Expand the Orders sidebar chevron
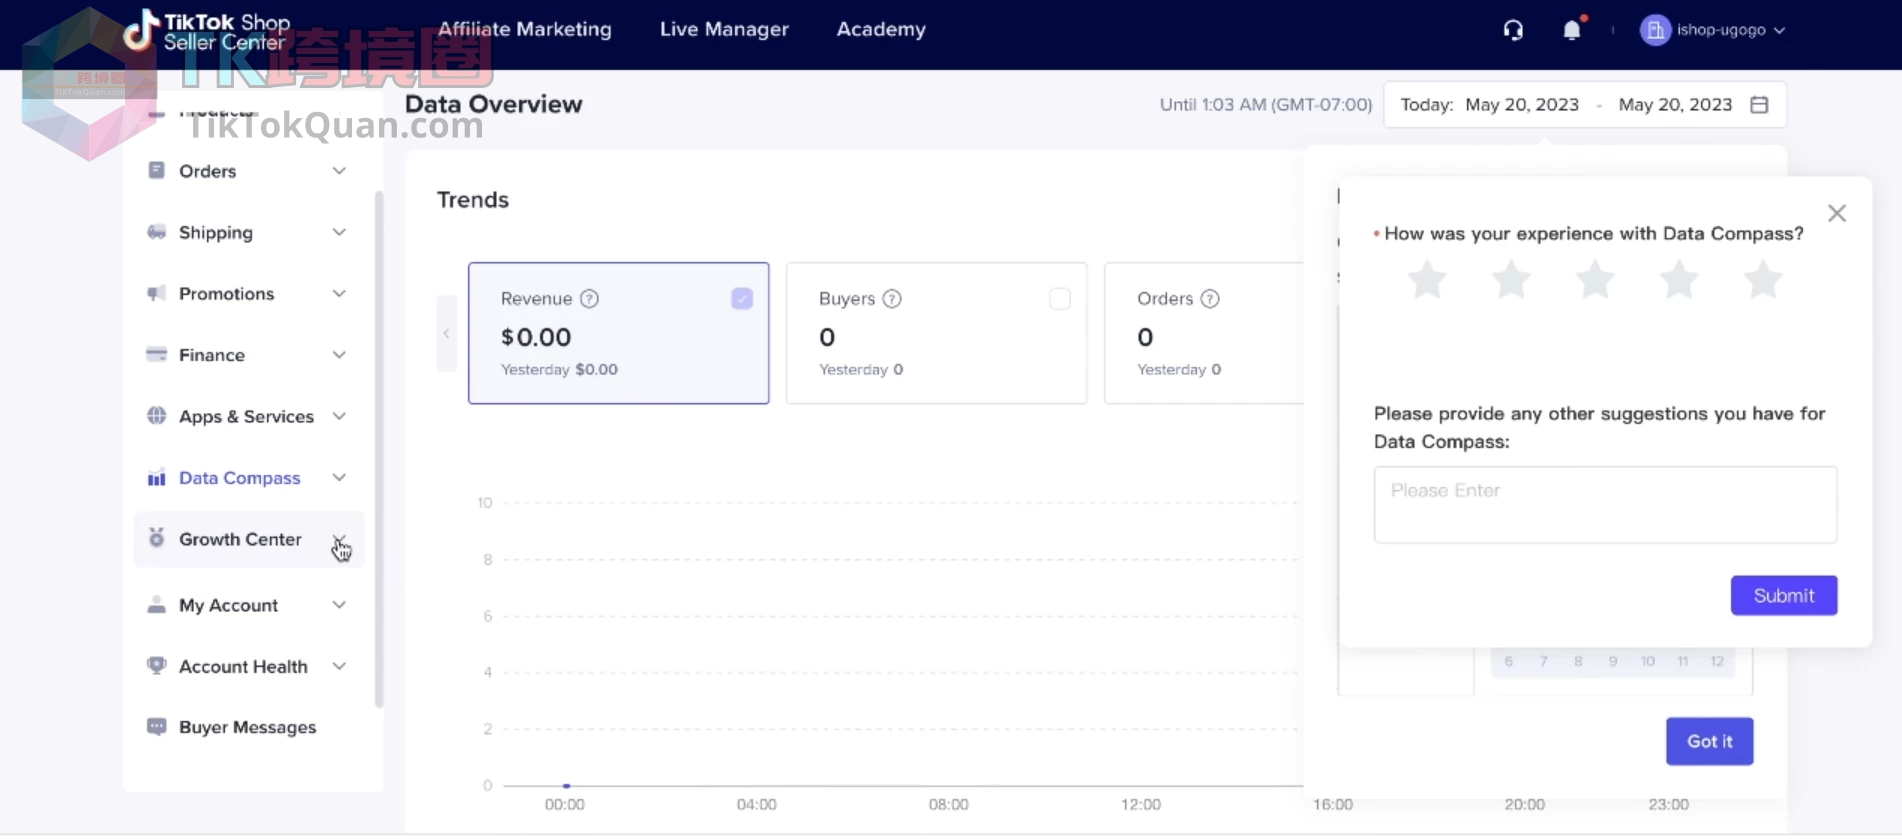The height and width of the screenshot is (839, 1902). tap(339, 171)
